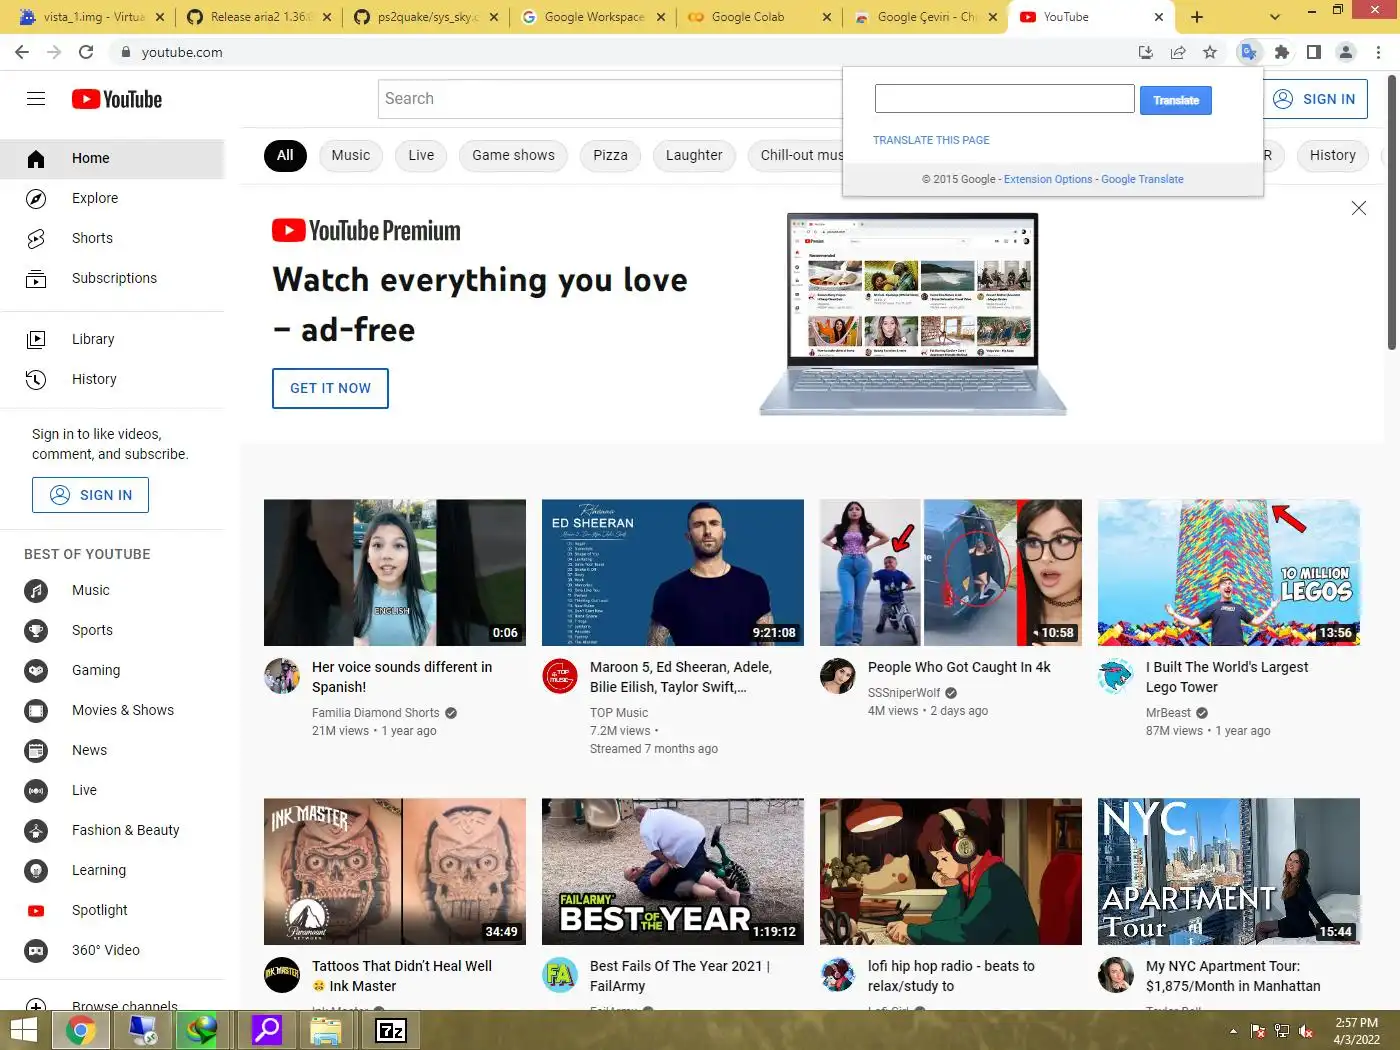Dismiss the YouTube Premium banner

point(1359,208)
